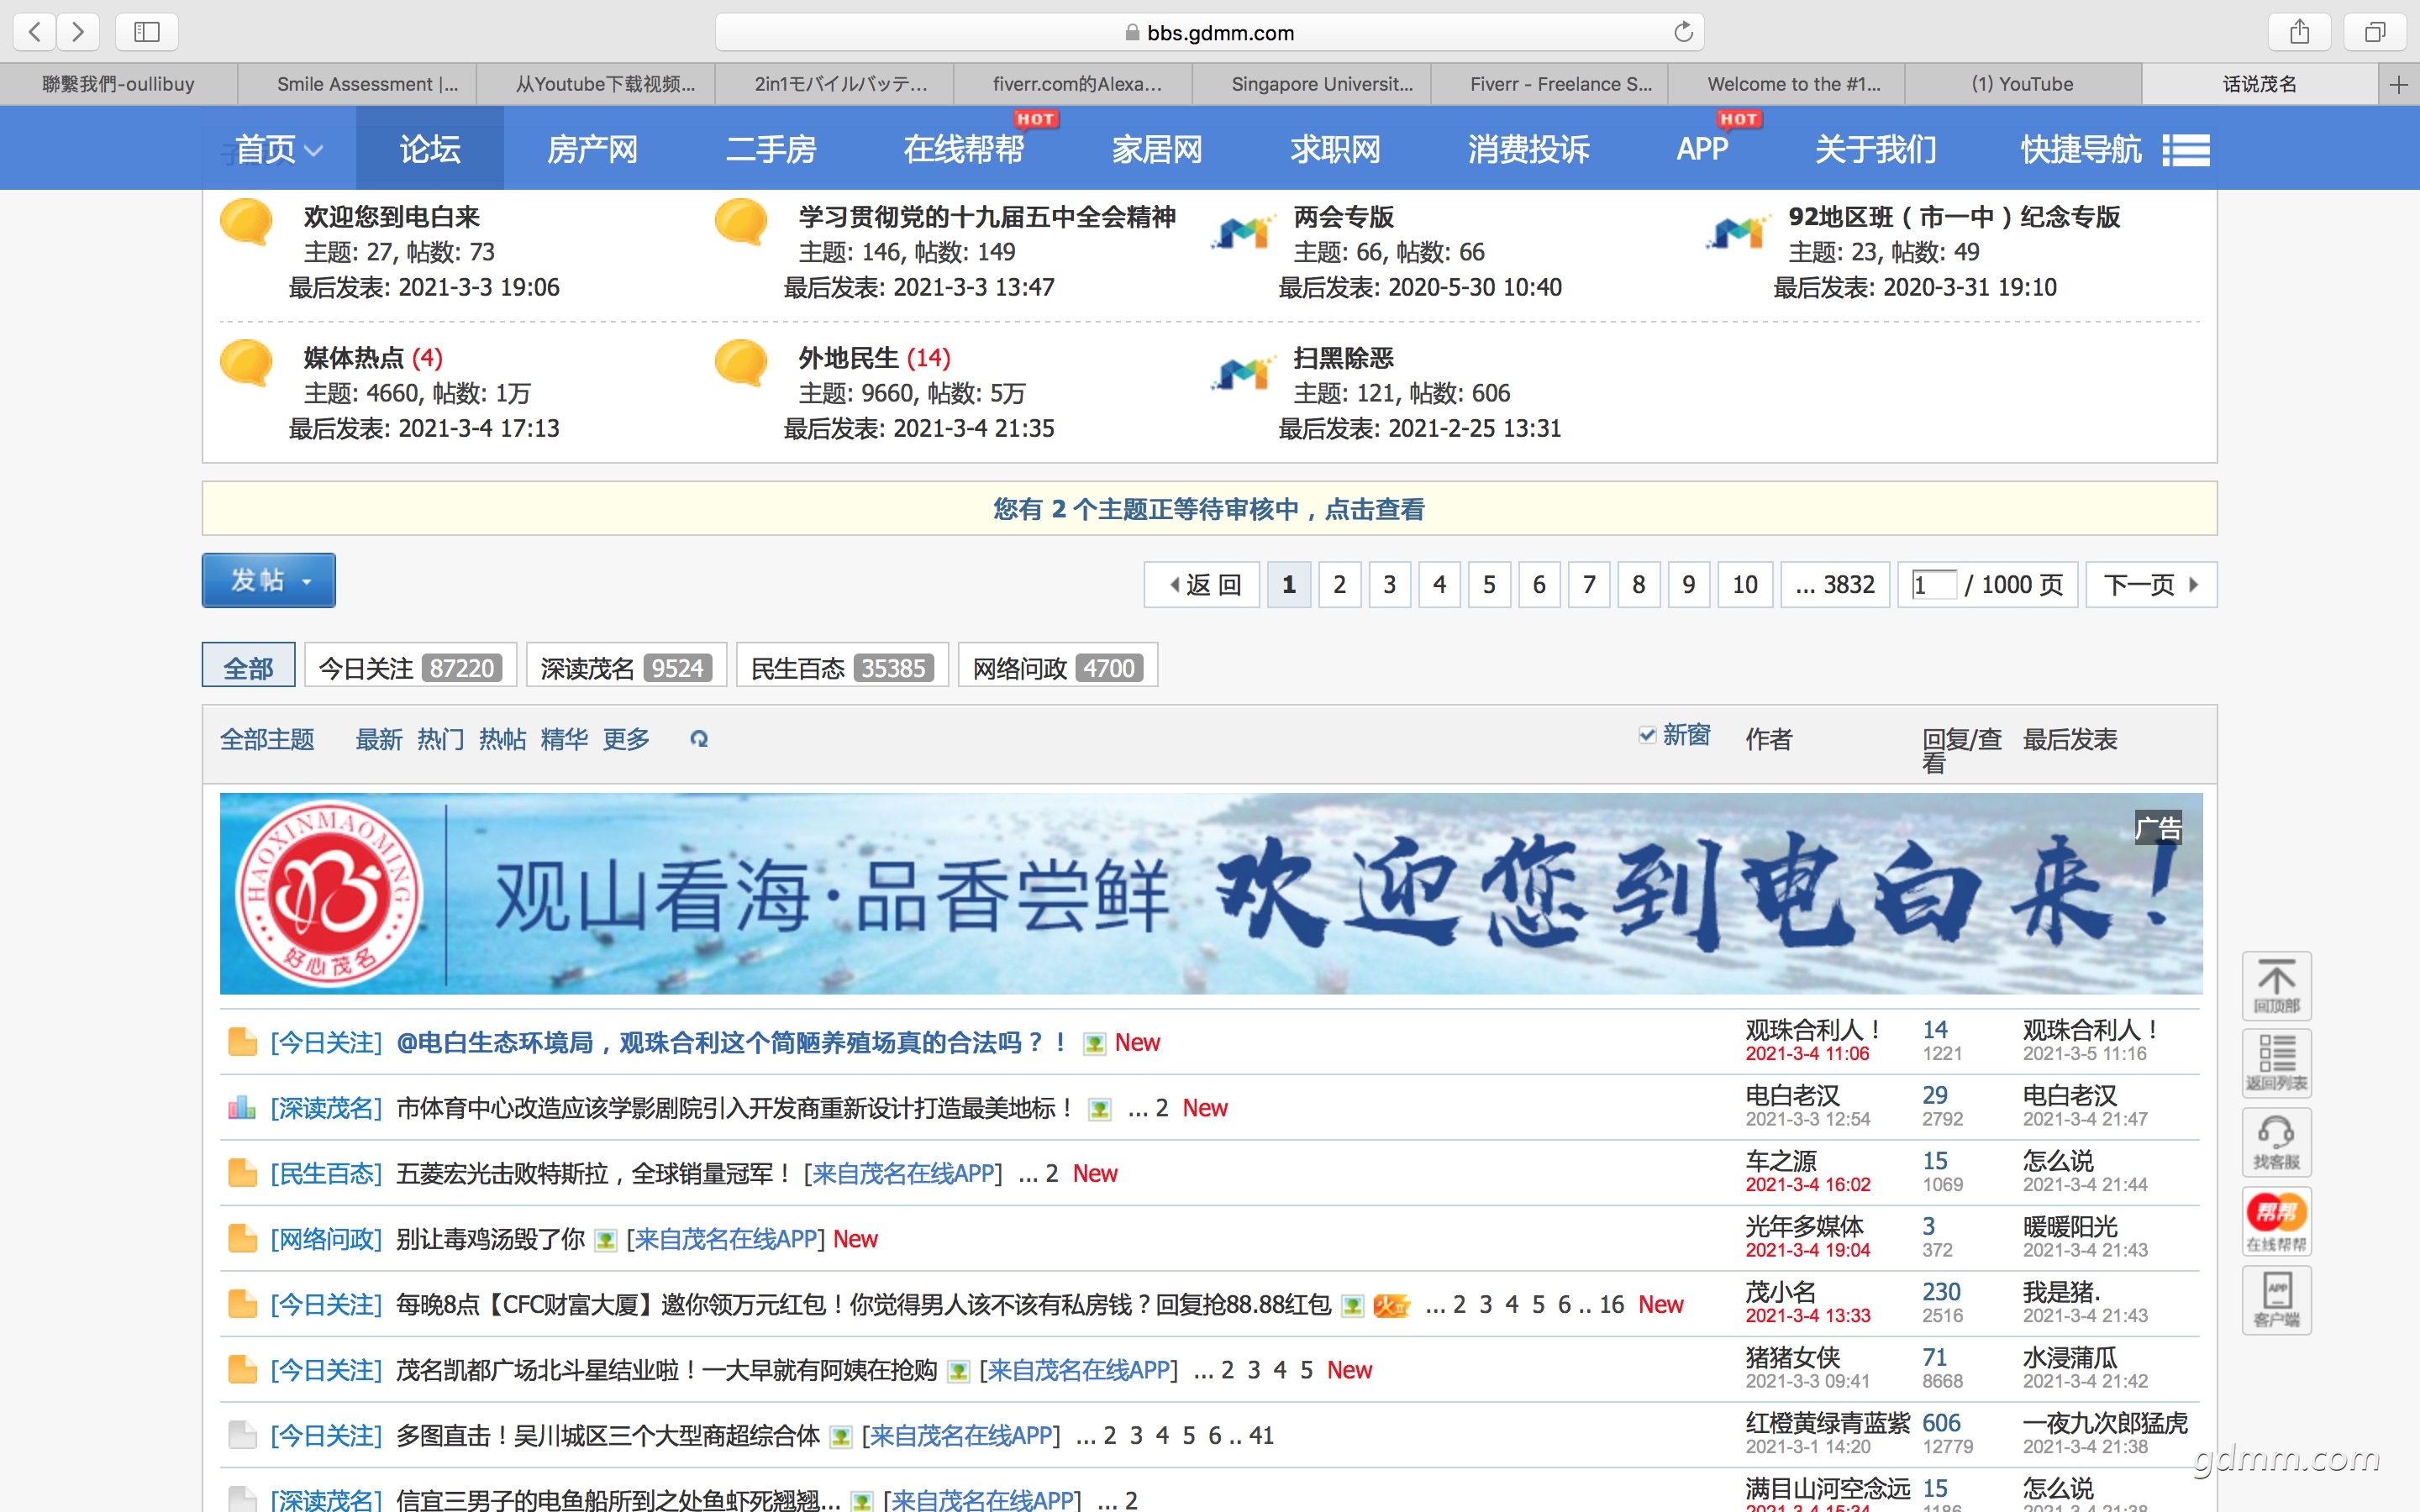Image resolution: width=2420 pixels, height=1512 pixels.
Task: Click image attachment icon in 别让毒鸡汤 thread
Action: [605, 1240]
